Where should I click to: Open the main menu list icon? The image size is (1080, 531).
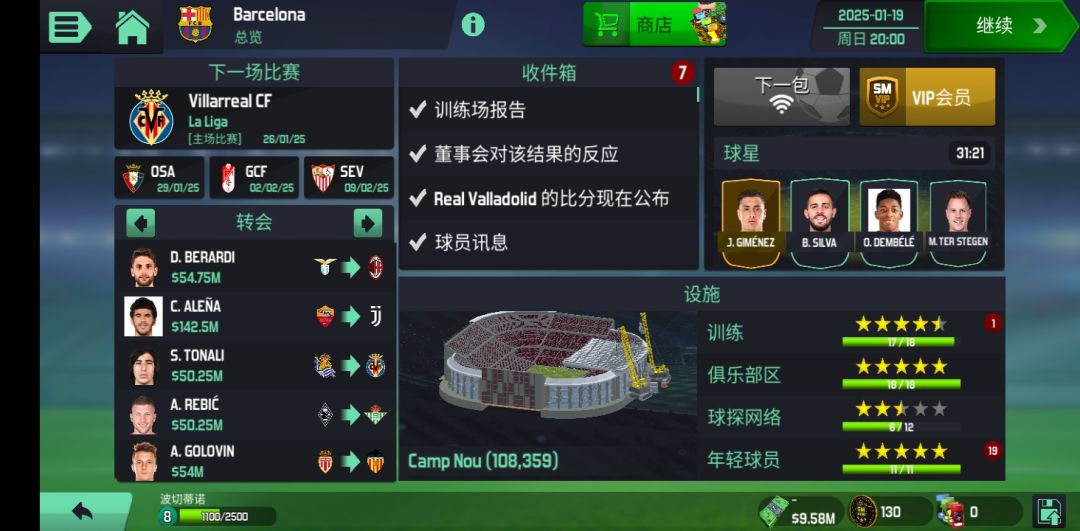pyautogui.click(x=70, y=26)
